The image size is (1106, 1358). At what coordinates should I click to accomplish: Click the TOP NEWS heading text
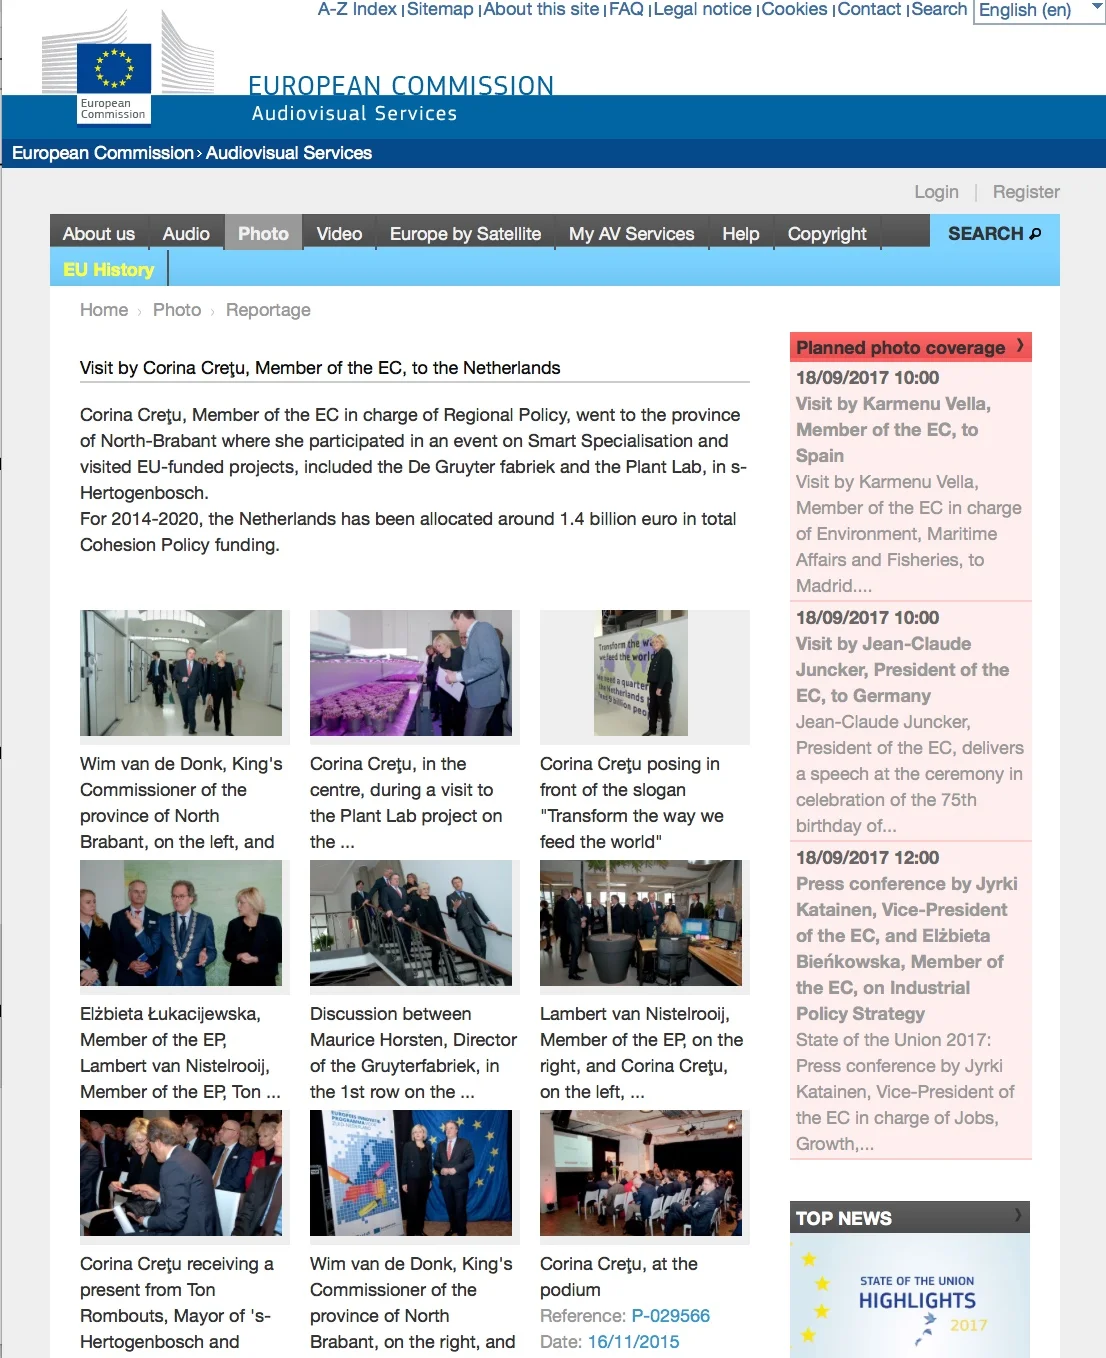pos(843,1218)
